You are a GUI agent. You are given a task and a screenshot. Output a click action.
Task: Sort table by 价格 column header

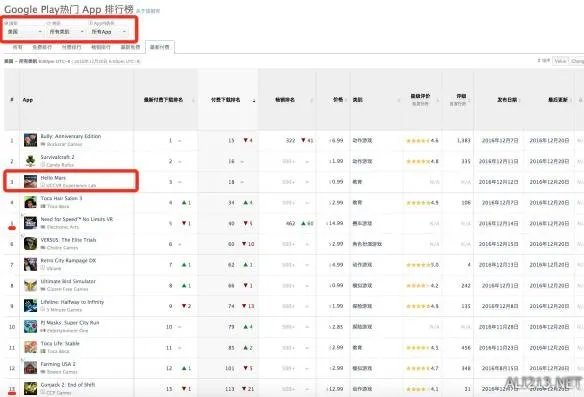(338, 100)
